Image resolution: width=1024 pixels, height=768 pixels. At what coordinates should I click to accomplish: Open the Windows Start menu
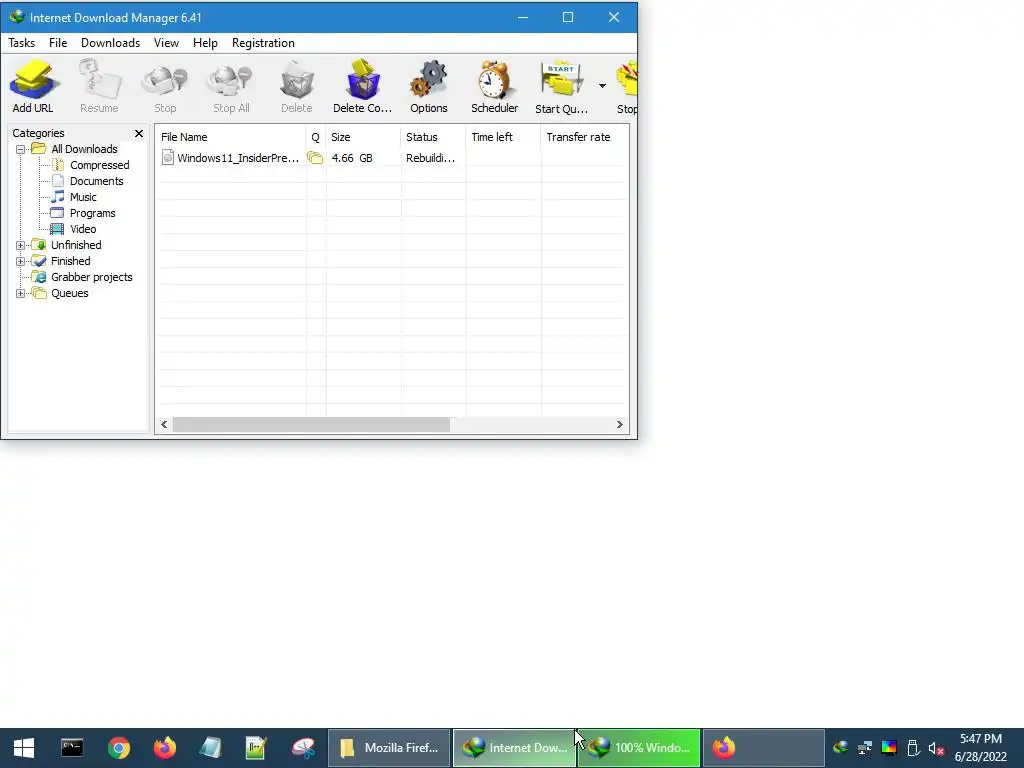[24, 748]
